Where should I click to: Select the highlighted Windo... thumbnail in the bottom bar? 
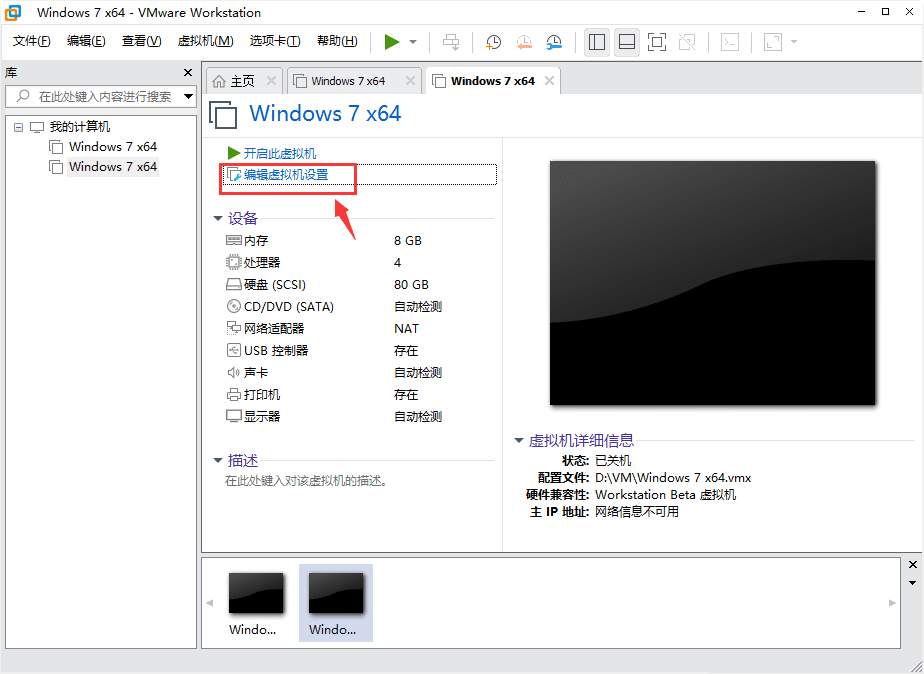336,603
